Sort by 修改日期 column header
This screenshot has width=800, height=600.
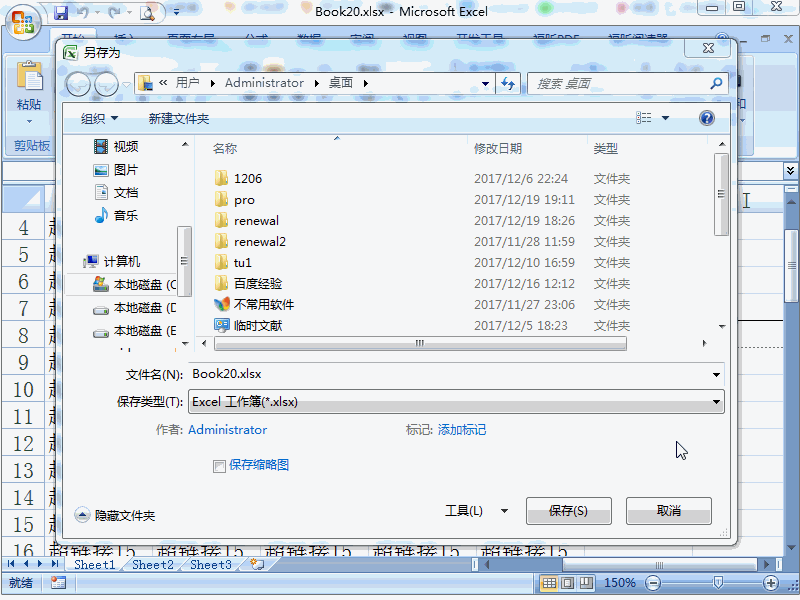pos(498,148)
